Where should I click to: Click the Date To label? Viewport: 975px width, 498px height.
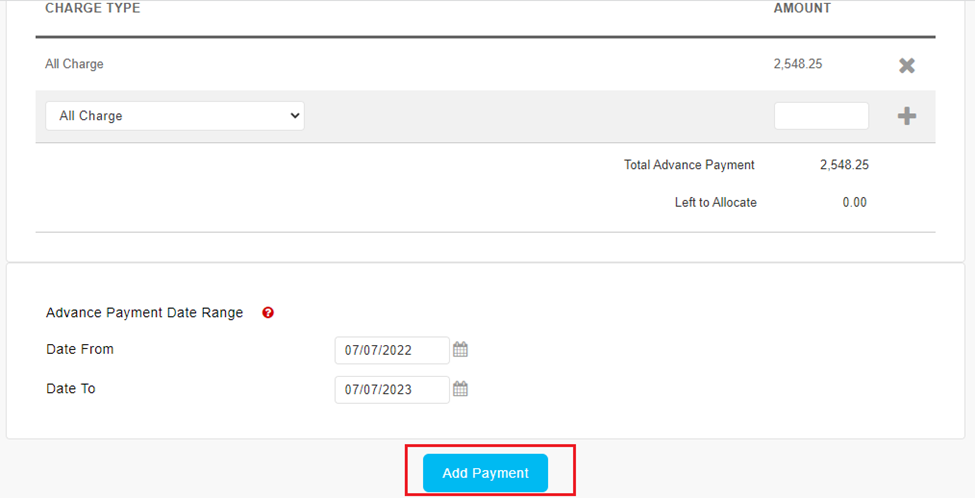point(71,388)
